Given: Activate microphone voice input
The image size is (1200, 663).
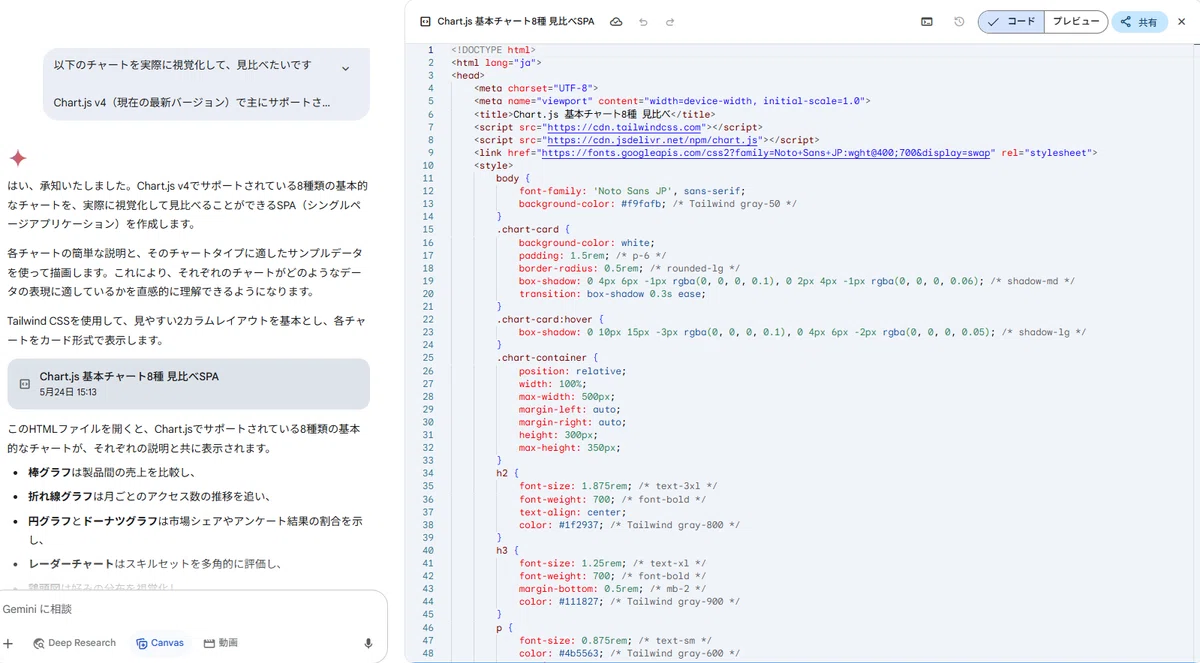Looking at the screenshot, I should 368,643.
